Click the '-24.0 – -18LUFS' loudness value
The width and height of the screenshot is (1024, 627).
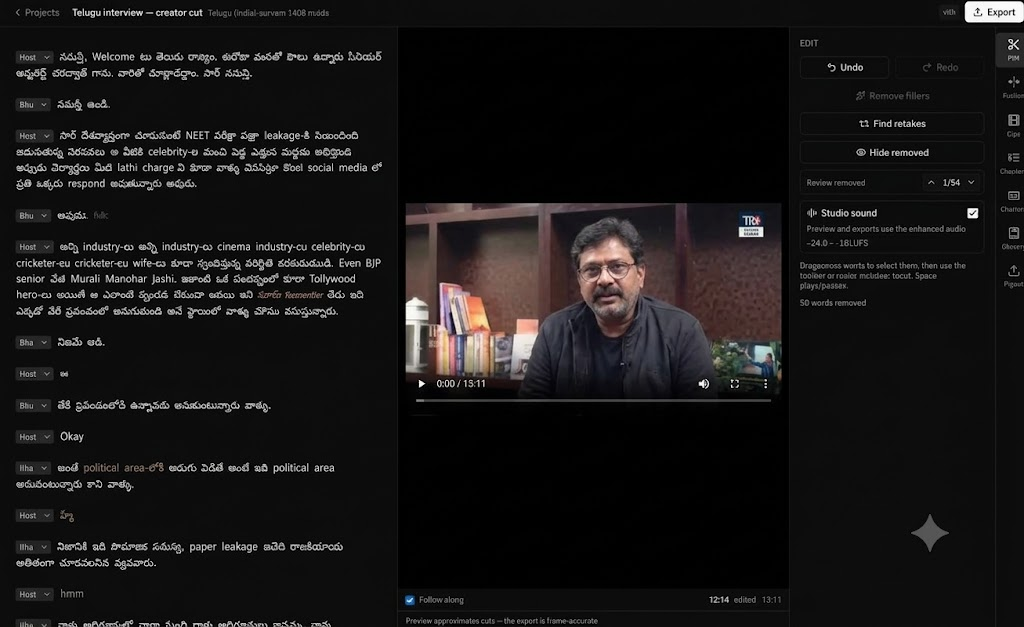pos(837,243)
